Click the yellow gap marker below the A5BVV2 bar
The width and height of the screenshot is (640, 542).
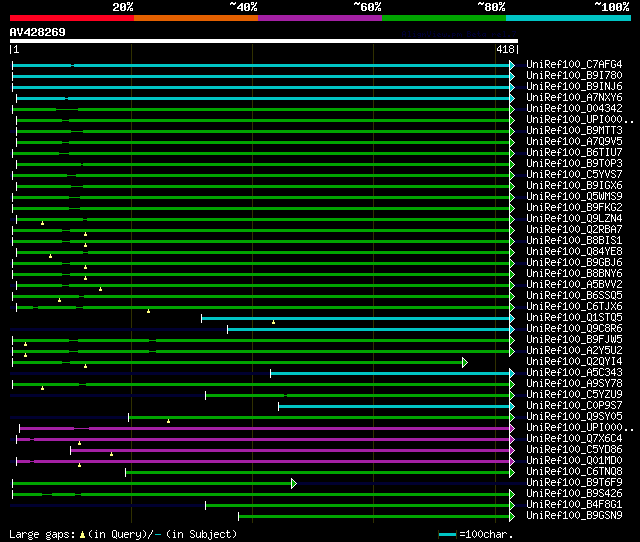pyautogui.click(x=100, y=289)
